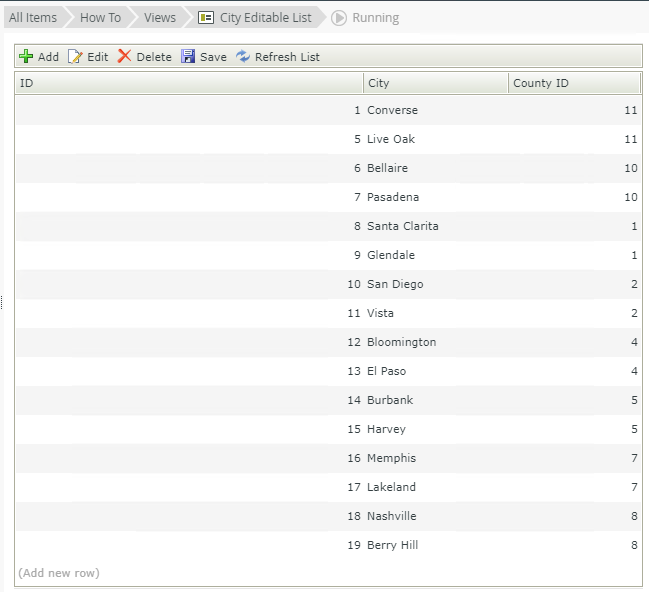Select the Pasadena city cell
The image size is (649, 592).
pyautogui.click(x=393, y=197)
